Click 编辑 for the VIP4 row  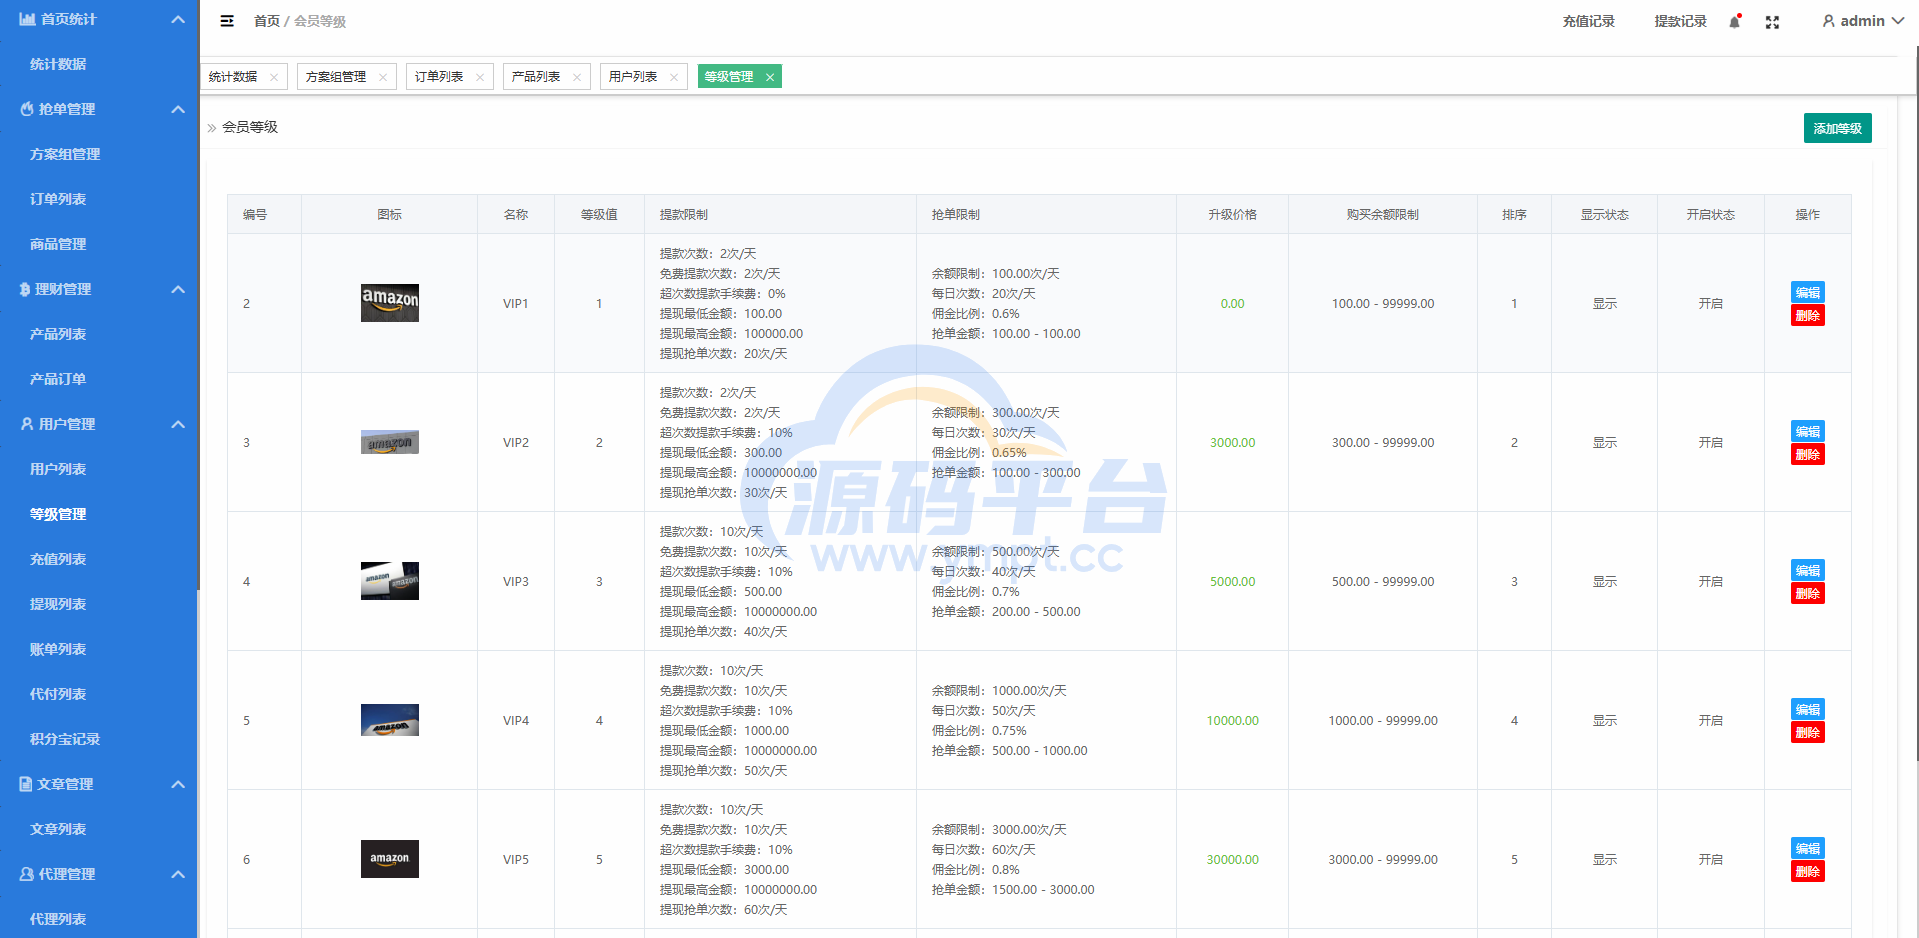click(x=1808, y=709)
